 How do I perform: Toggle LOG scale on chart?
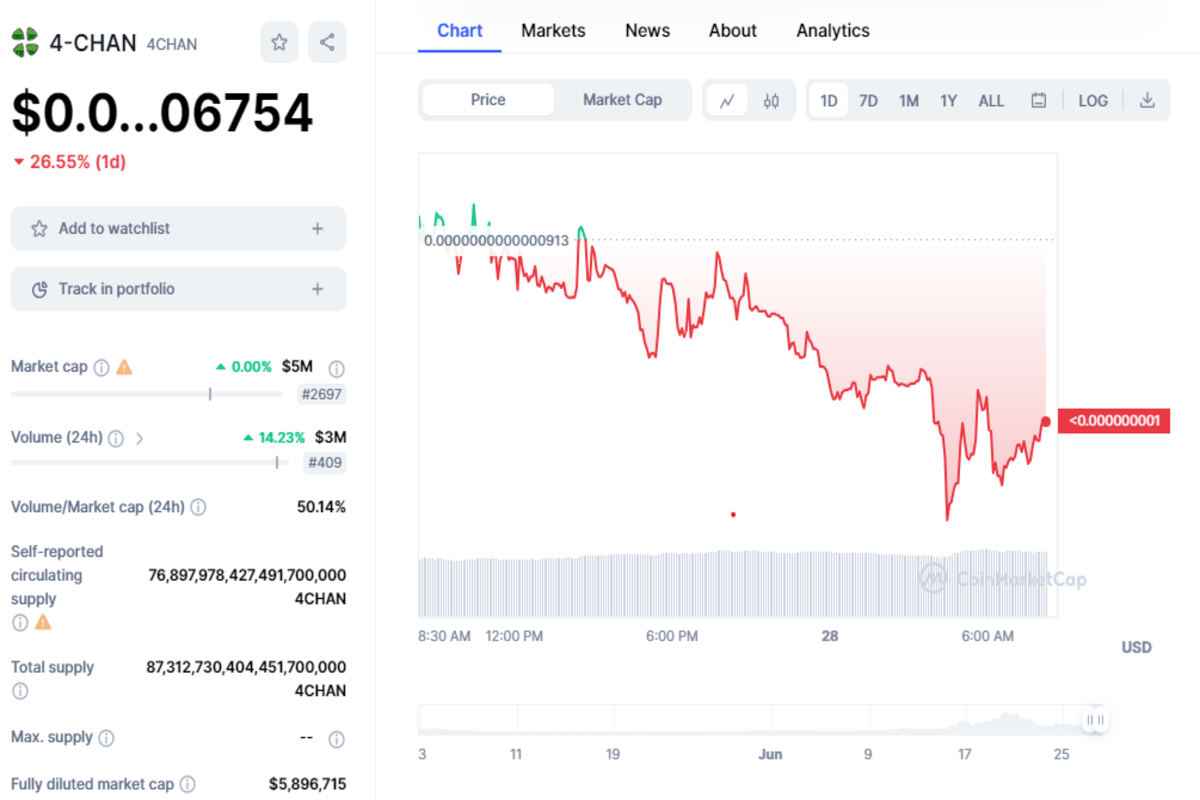pos(1093,100)
